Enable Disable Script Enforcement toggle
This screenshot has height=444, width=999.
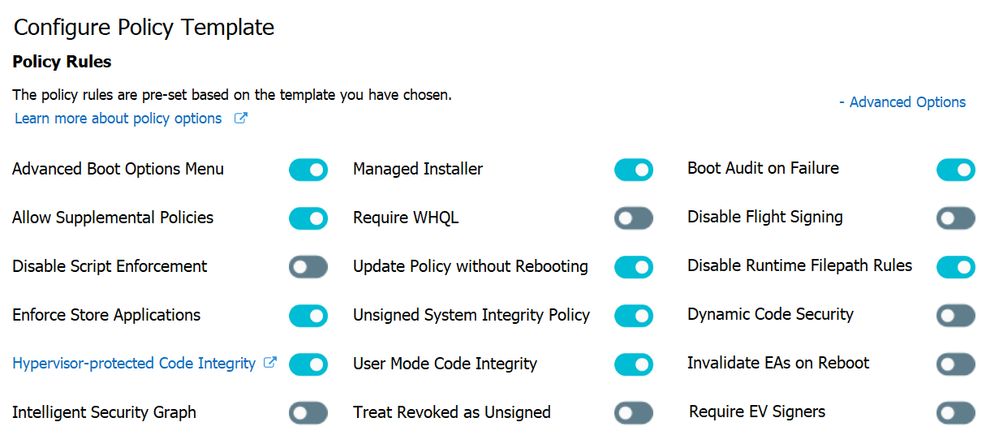point(308,267)
